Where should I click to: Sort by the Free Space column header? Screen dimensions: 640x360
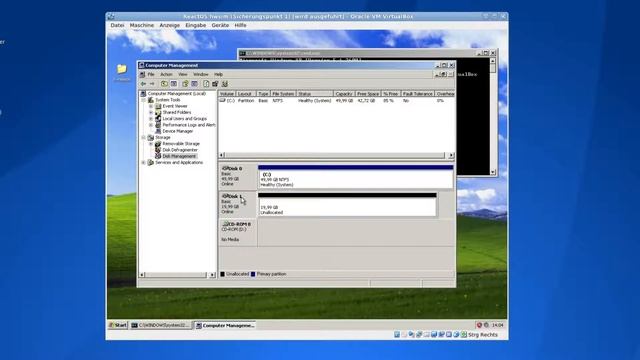coord(368,94)
